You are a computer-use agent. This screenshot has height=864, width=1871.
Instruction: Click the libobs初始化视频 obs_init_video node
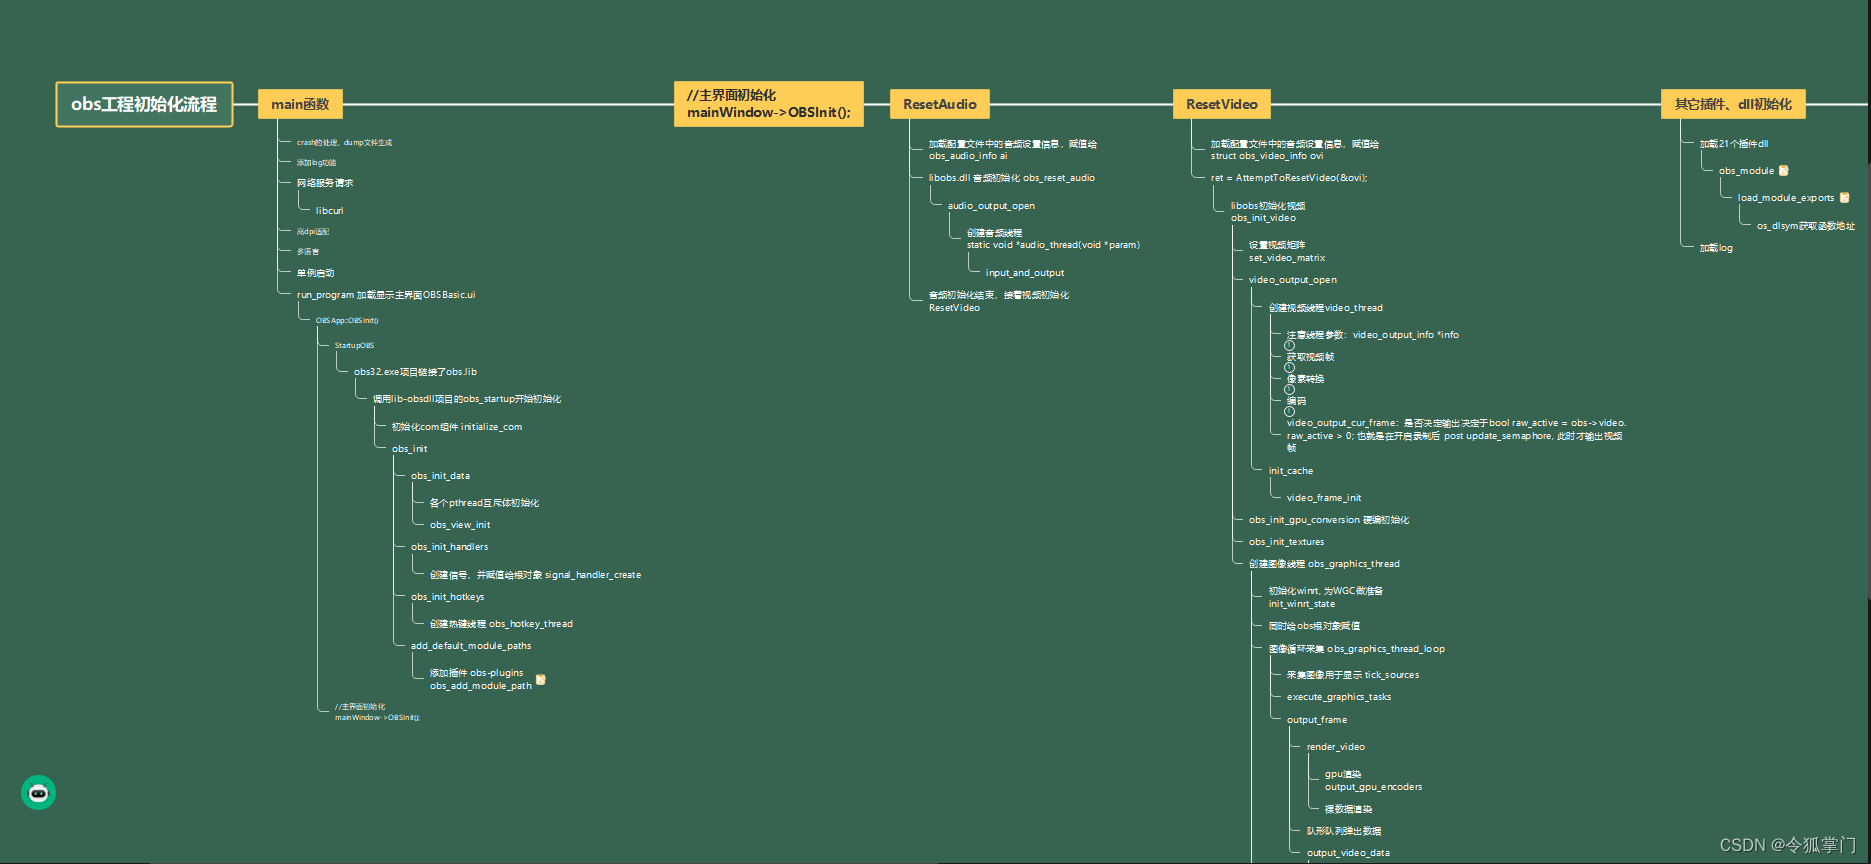point(1267,212)
